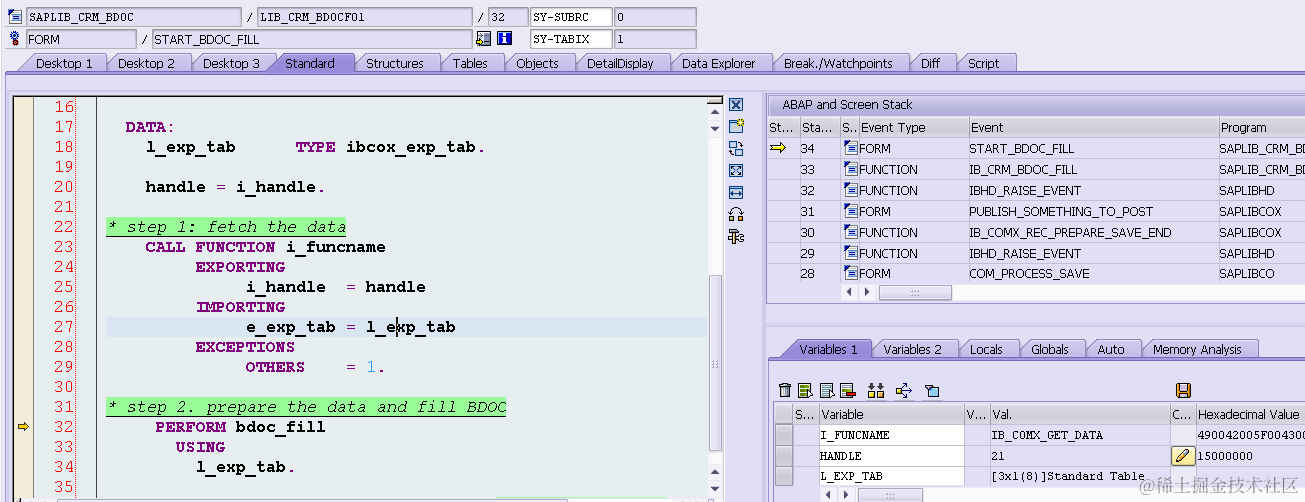Image resolution: width=1305 pixels, height=502 pixels.
Task: Click the source icon in stack row 28
Action: coord(851,273)
